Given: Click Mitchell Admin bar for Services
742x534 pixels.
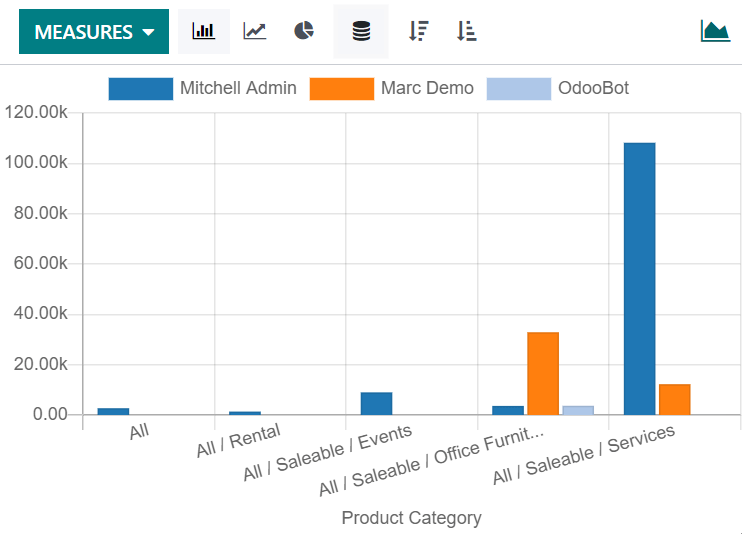Looking at the screenshot, I should [x=639, y=278].
